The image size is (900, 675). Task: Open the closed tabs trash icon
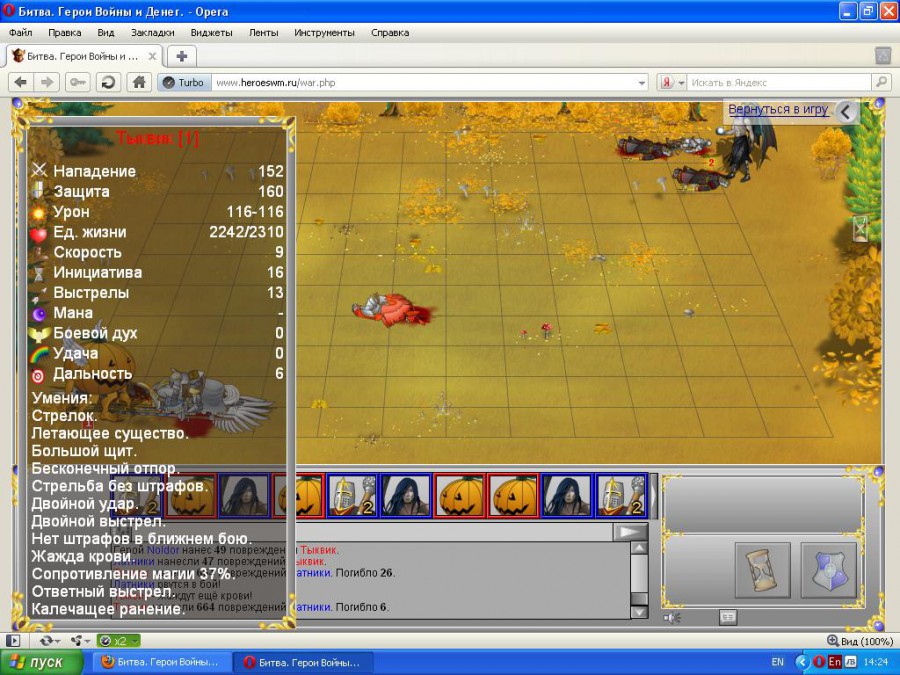click(882, 56)
